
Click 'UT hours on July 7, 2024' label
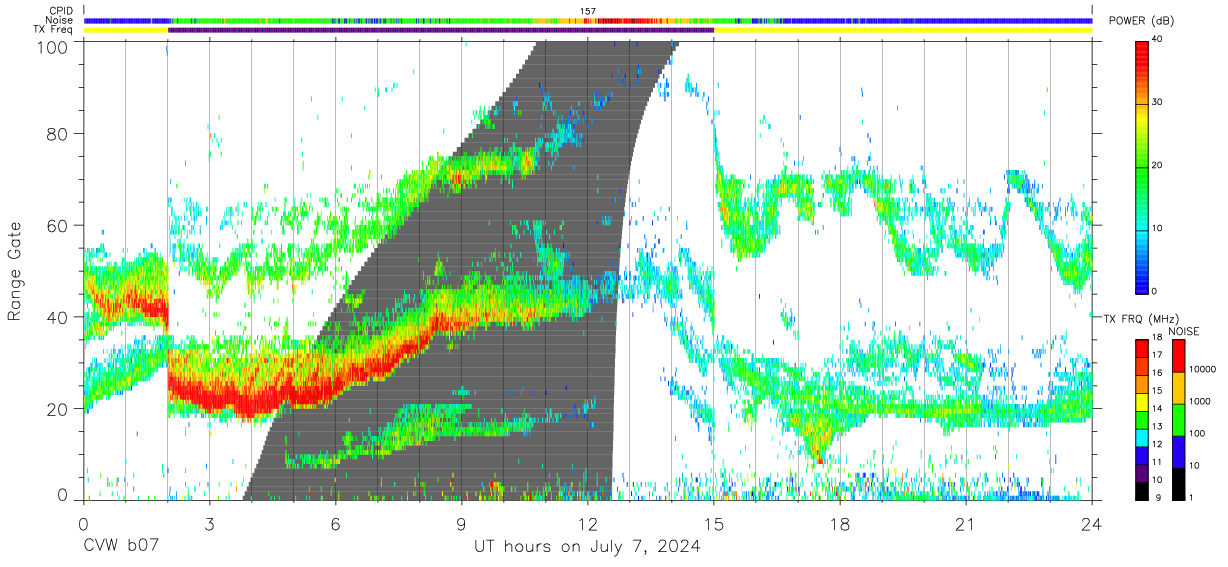[587, 547]
